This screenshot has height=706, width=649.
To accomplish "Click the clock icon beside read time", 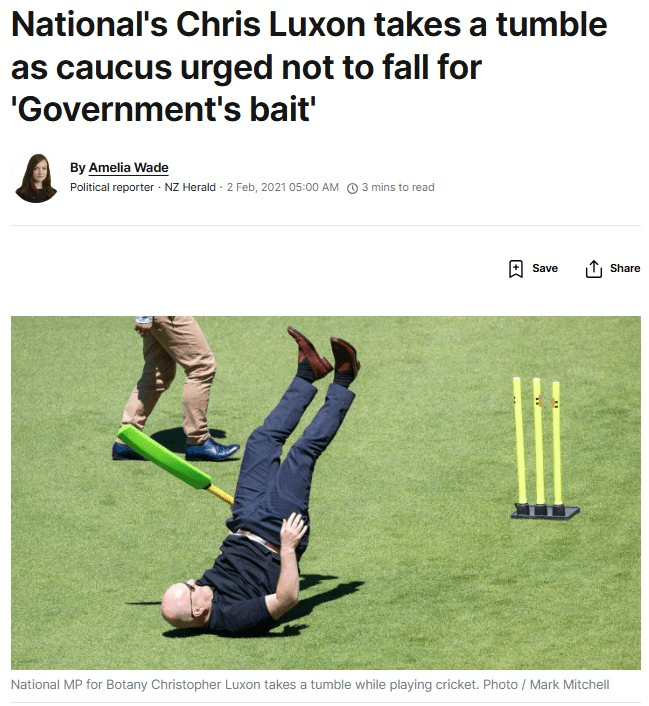I will click(x=352, y=188).
